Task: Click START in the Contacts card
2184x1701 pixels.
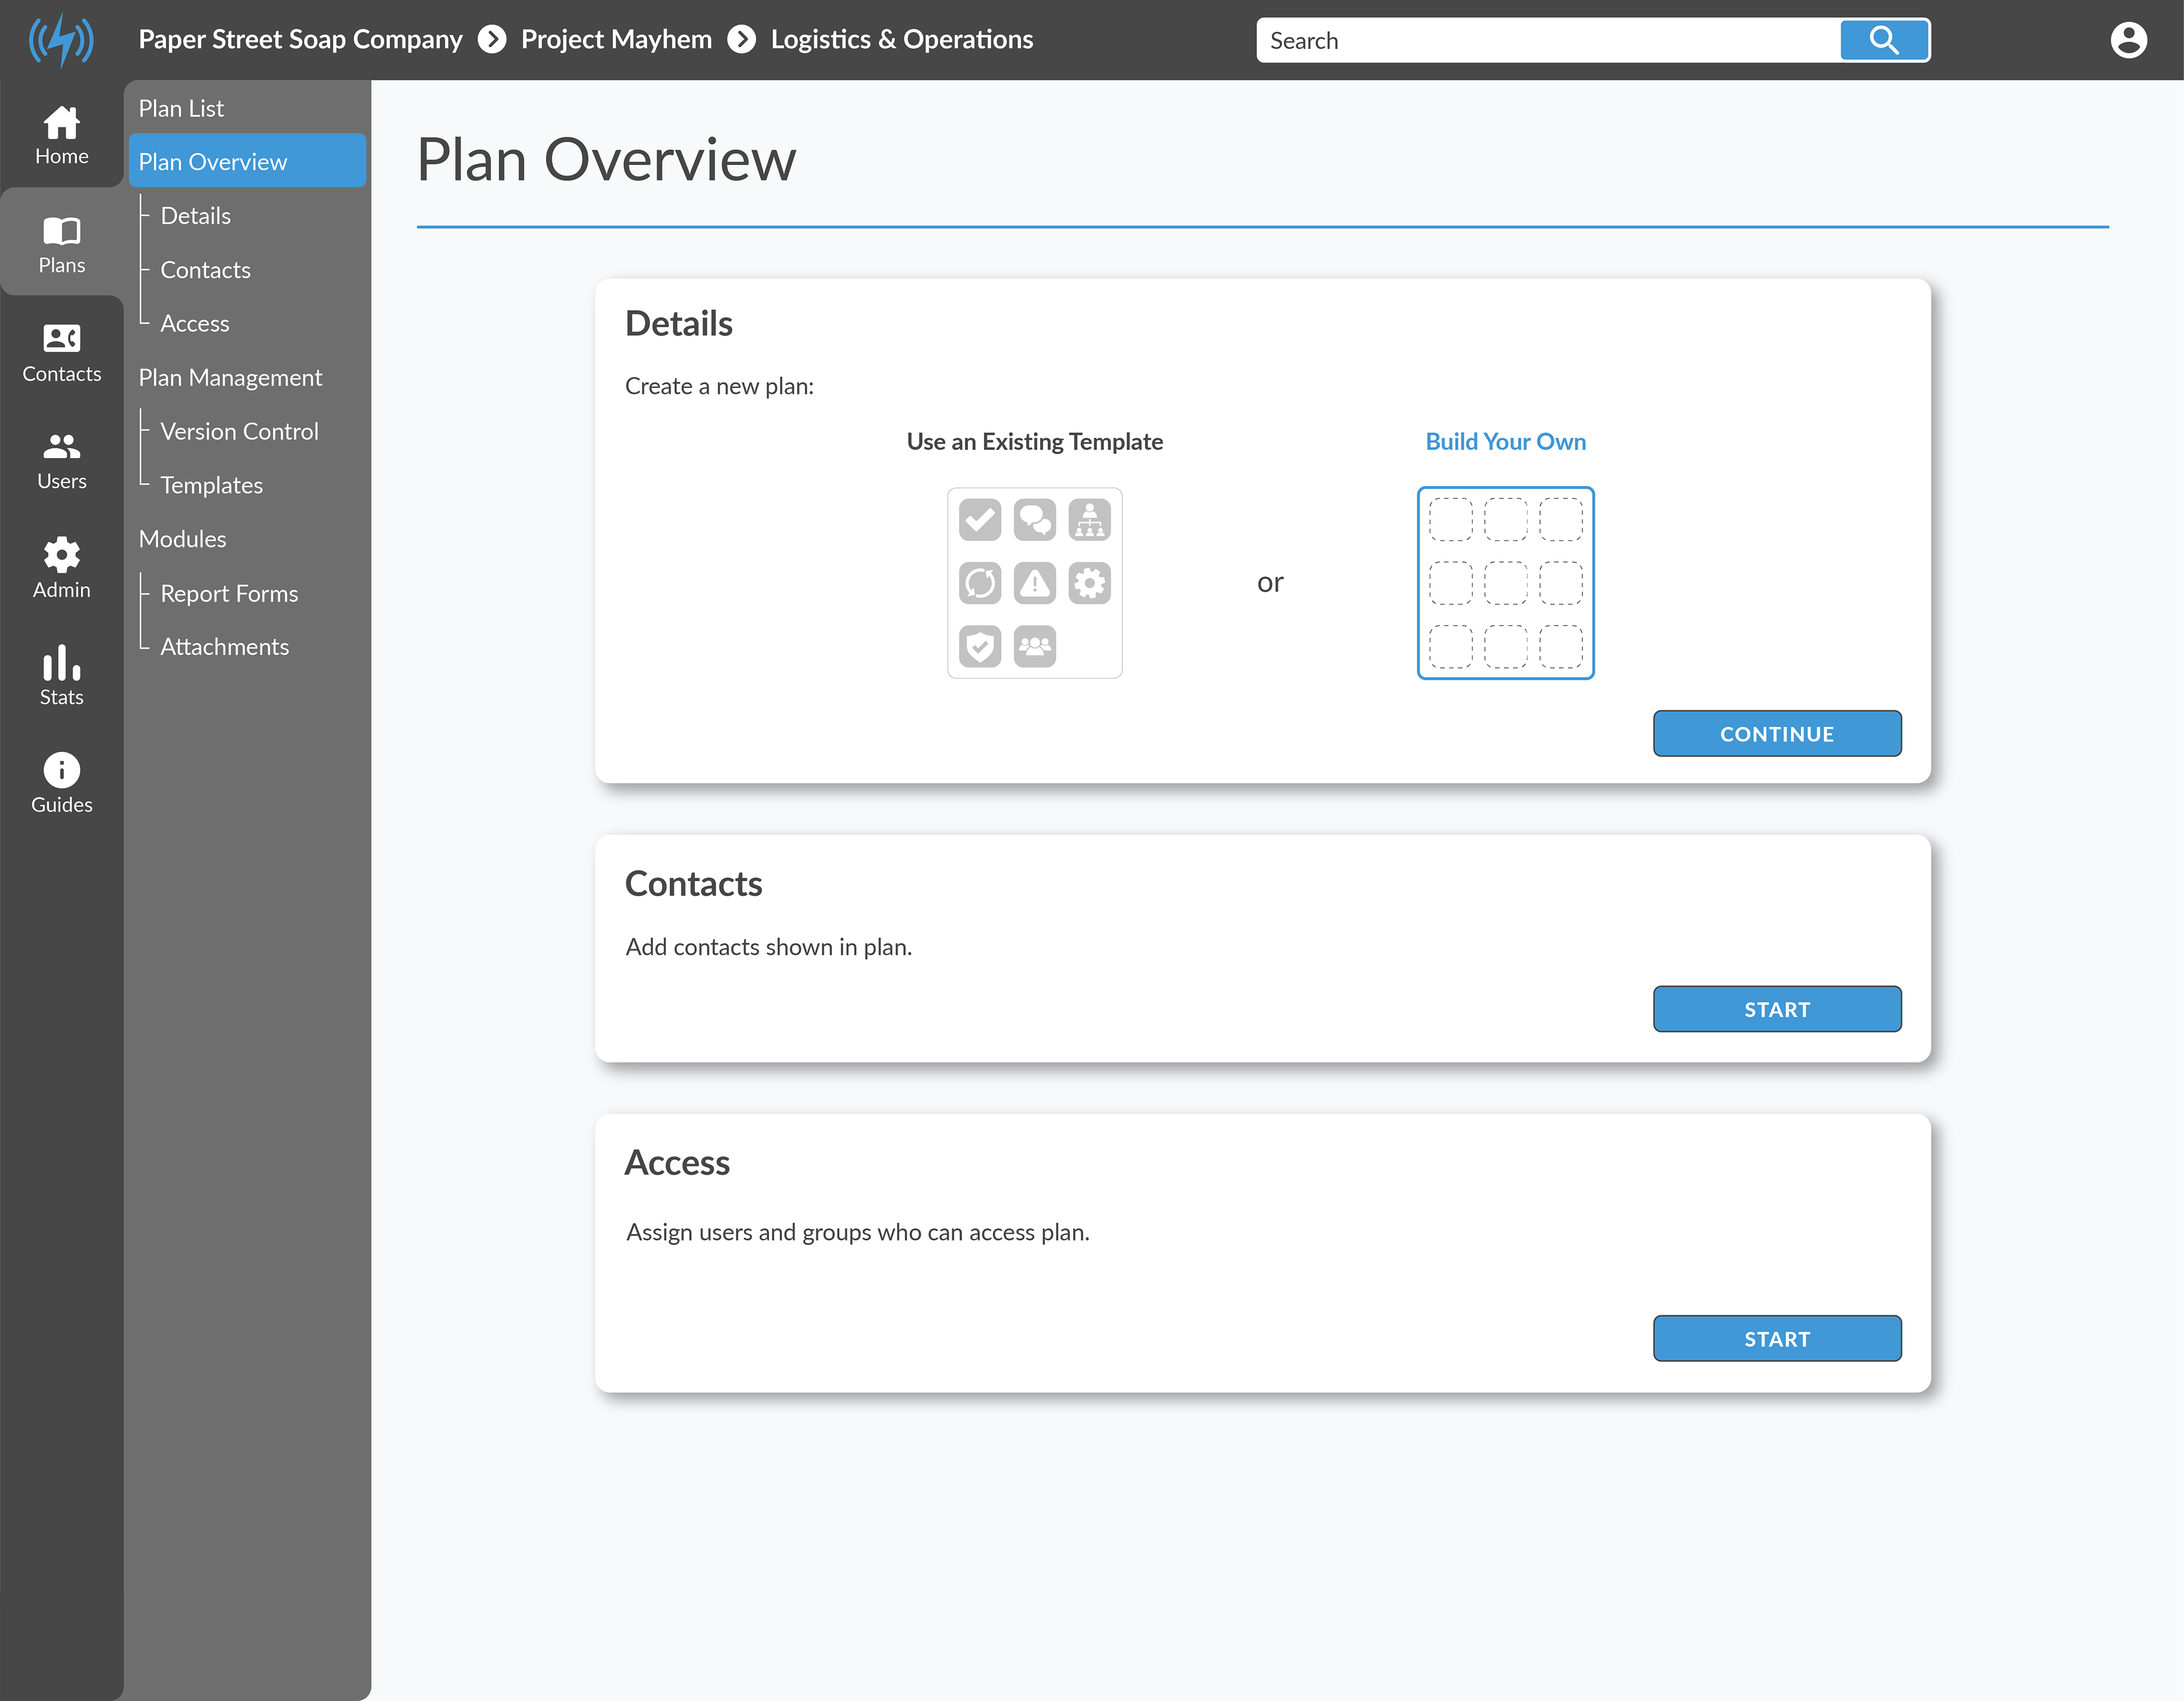Action: (x=1776, y=1009)
